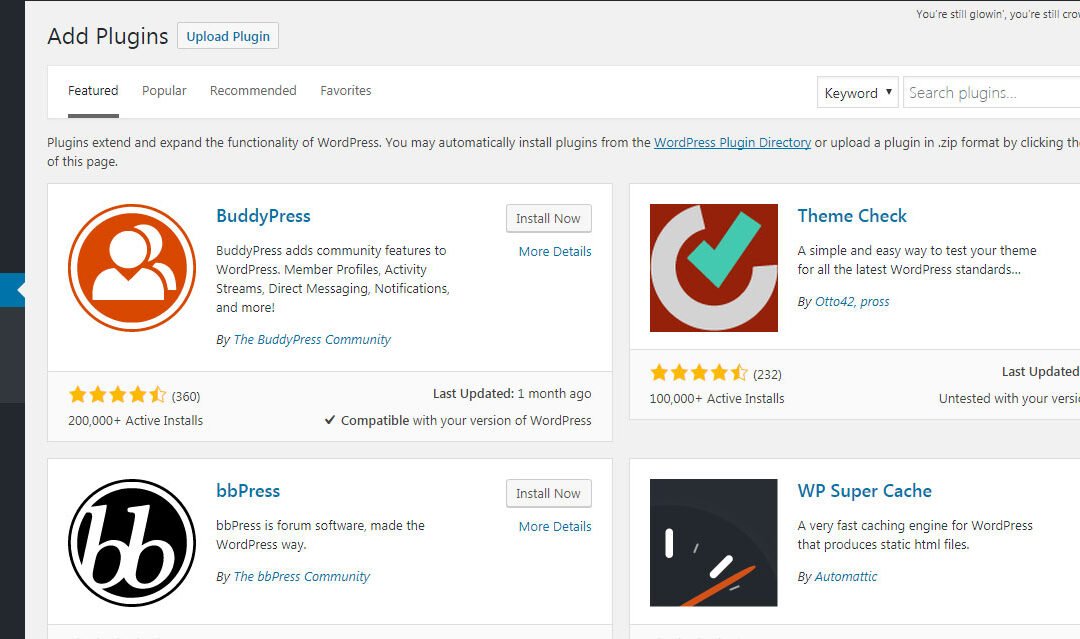The width and height of the screenshot is (1080, 639).
Task: Install the BuddyPress plugin now
Action: pyautogui.click(x=548, y=219)
